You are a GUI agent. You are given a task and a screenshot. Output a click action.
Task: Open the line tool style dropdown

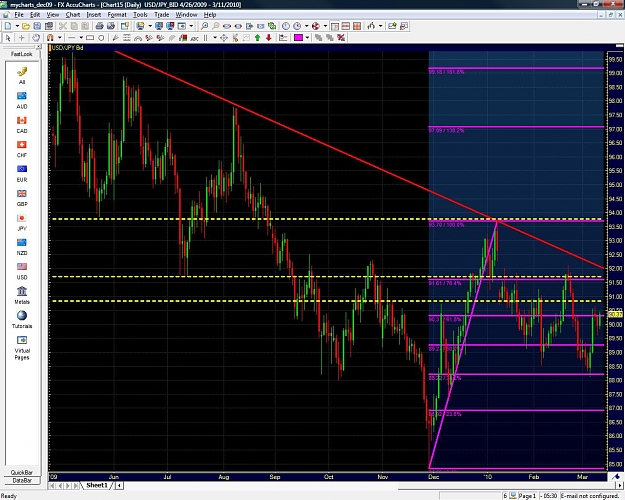pos(81,38)
